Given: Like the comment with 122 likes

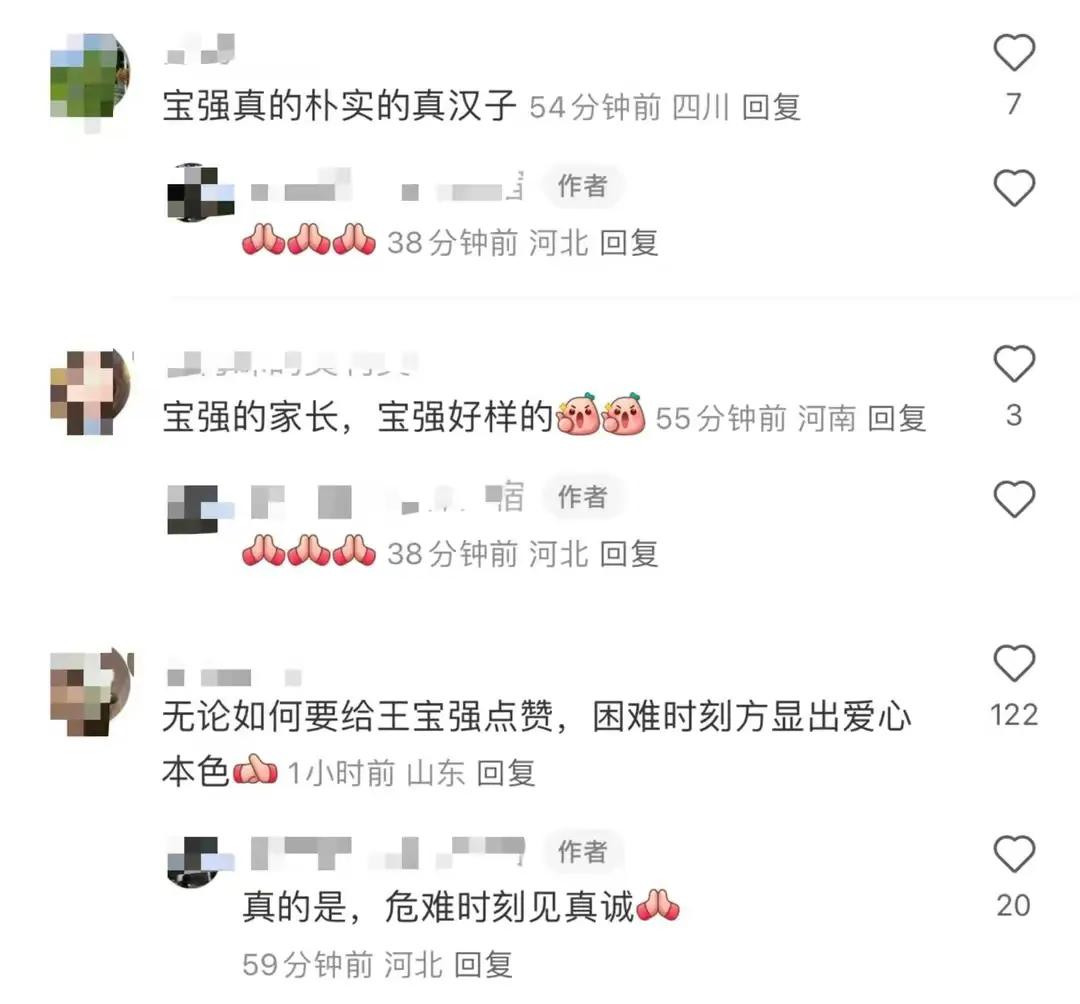Looking at the screenshot, I should 1014,663.
